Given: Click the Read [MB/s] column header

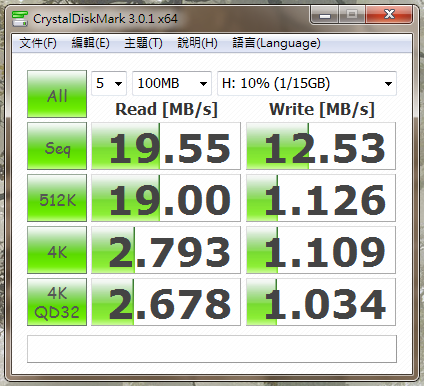Looking at the screenshot, I should tap(166, 109).
